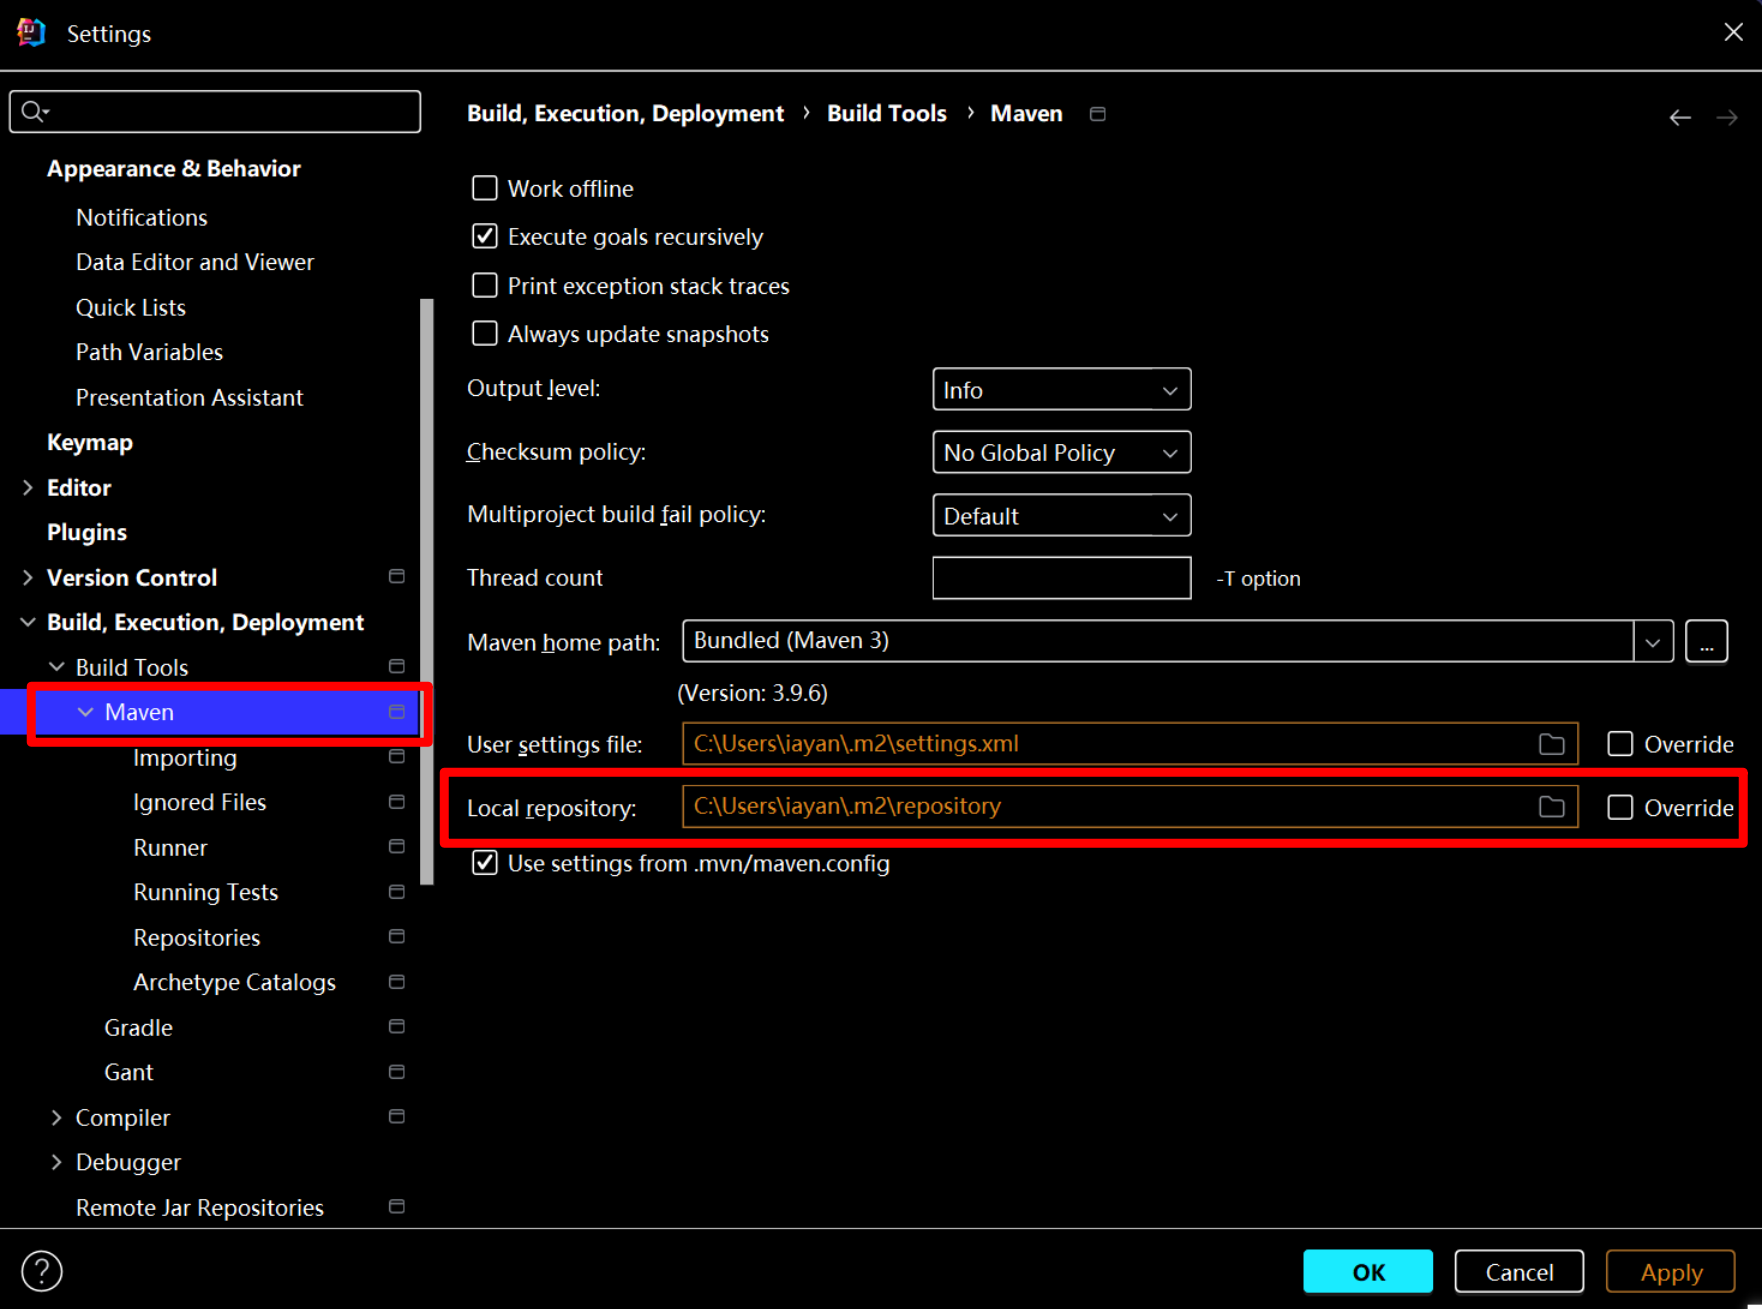Select Presentation Assistant in tree
Image resolution: width=1762 pixels, height=1309 pixels.
pos(189,397)
